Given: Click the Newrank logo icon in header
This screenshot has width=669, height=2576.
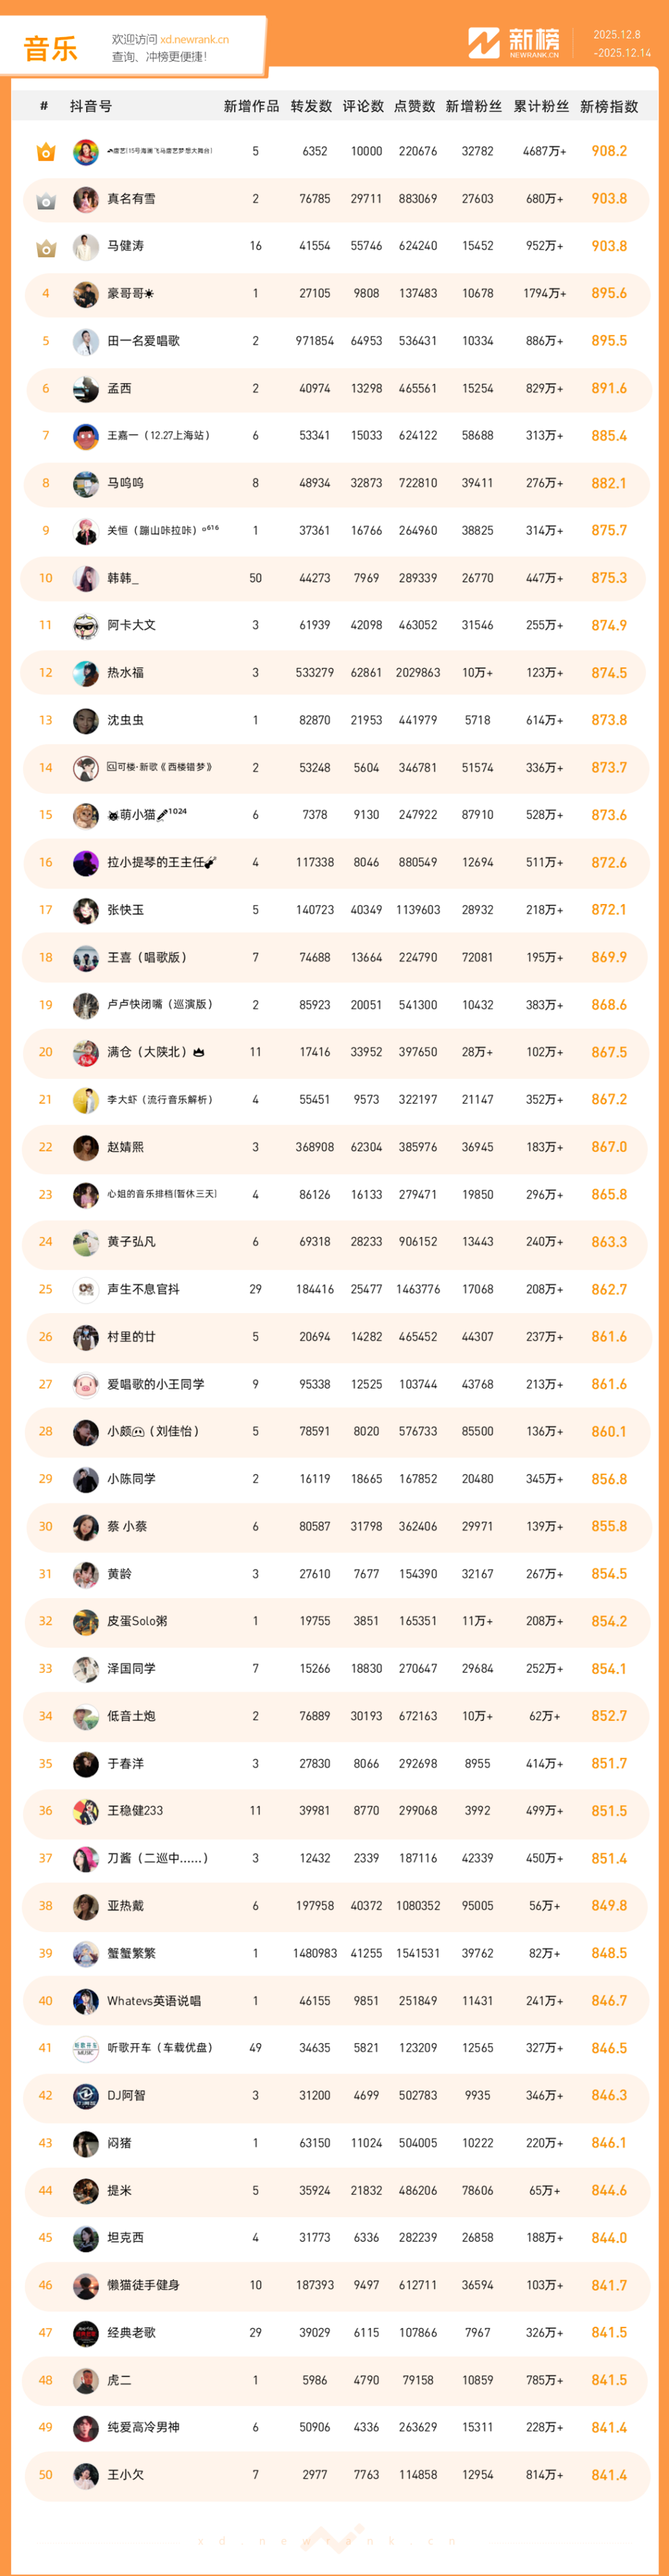Looking at the screenshot, I should 484,43.
